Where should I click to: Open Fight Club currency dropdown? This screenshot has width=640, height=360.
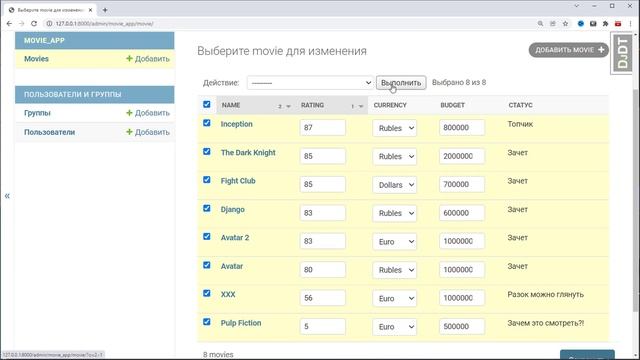tap(394, 185)
